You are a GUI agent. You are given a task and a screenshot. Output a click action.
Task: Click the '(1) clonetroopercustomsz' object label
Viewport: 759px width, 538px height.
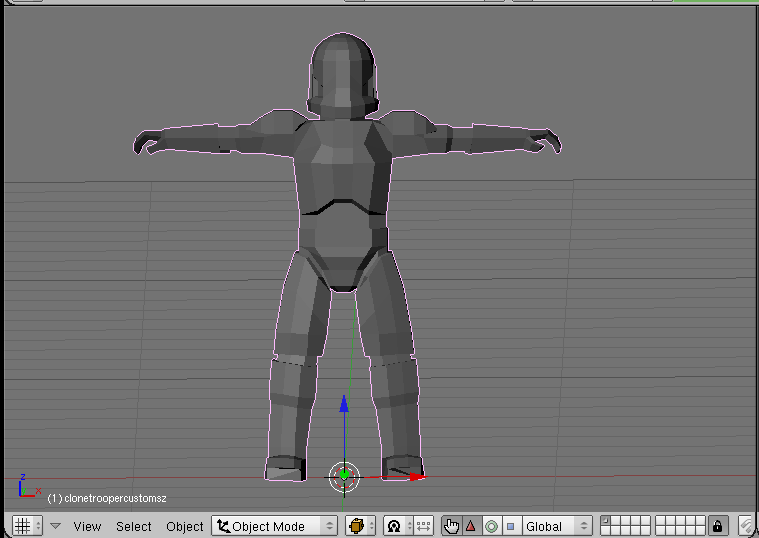(x=107, y=498)
